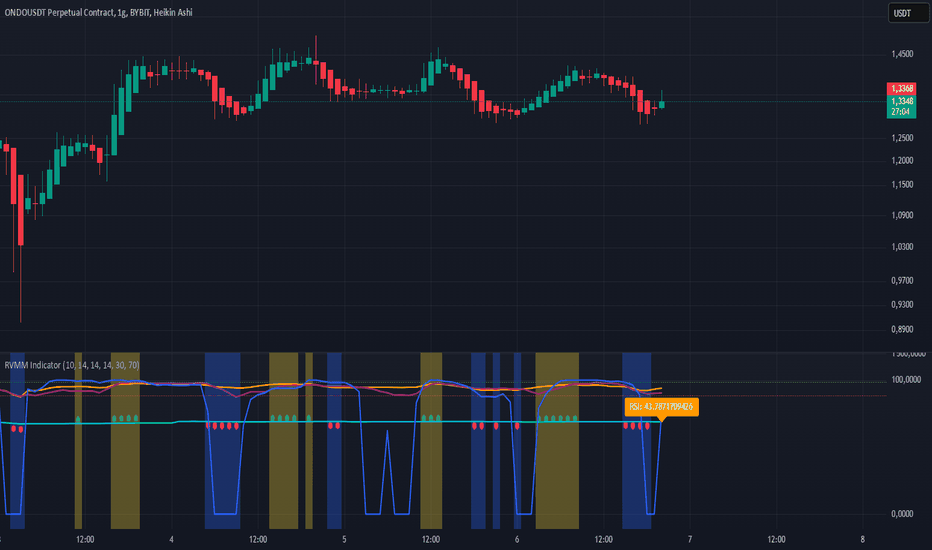Screen dimensions: 932x550
Task: Click the 0,8900 price axis label
Action: point(902,329)
